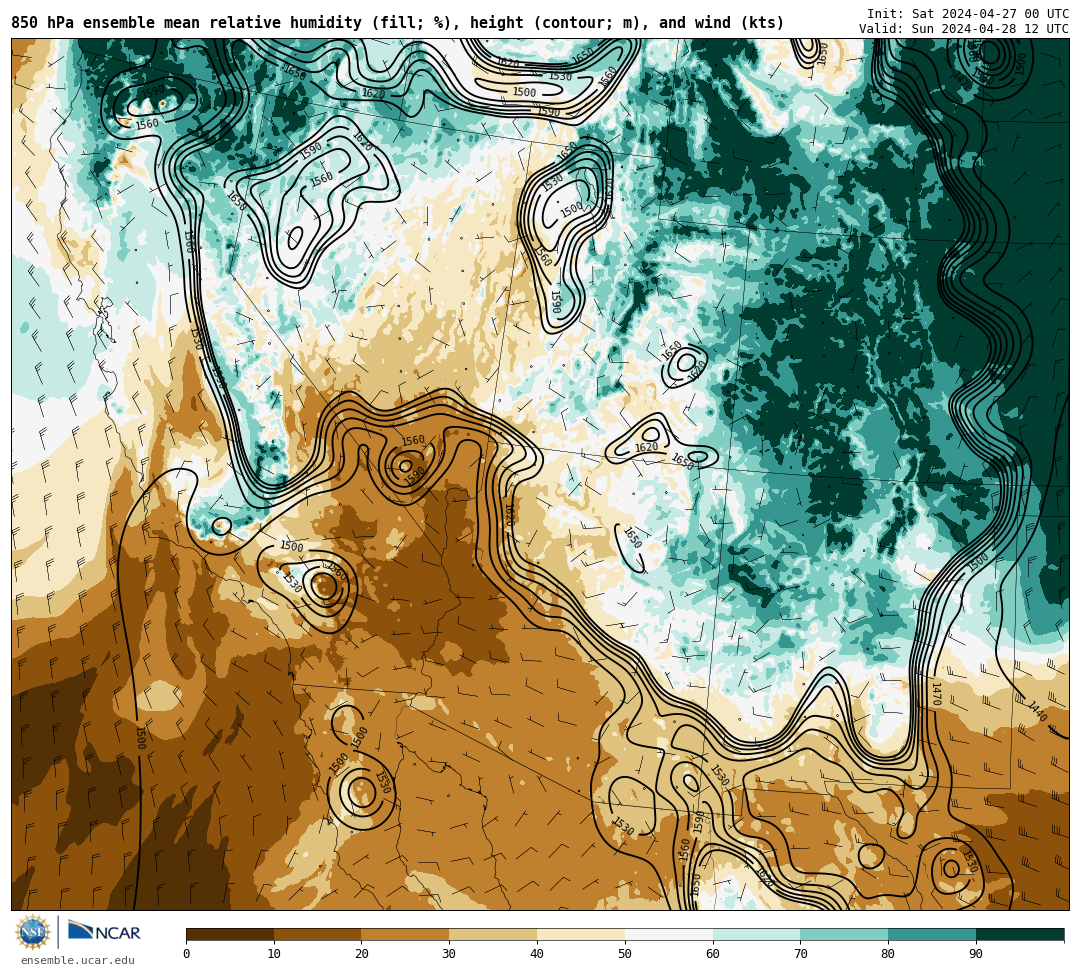Click the ensemble.ucar.edu text
This screenshot has width=1080, height=973.
[78, 960]
